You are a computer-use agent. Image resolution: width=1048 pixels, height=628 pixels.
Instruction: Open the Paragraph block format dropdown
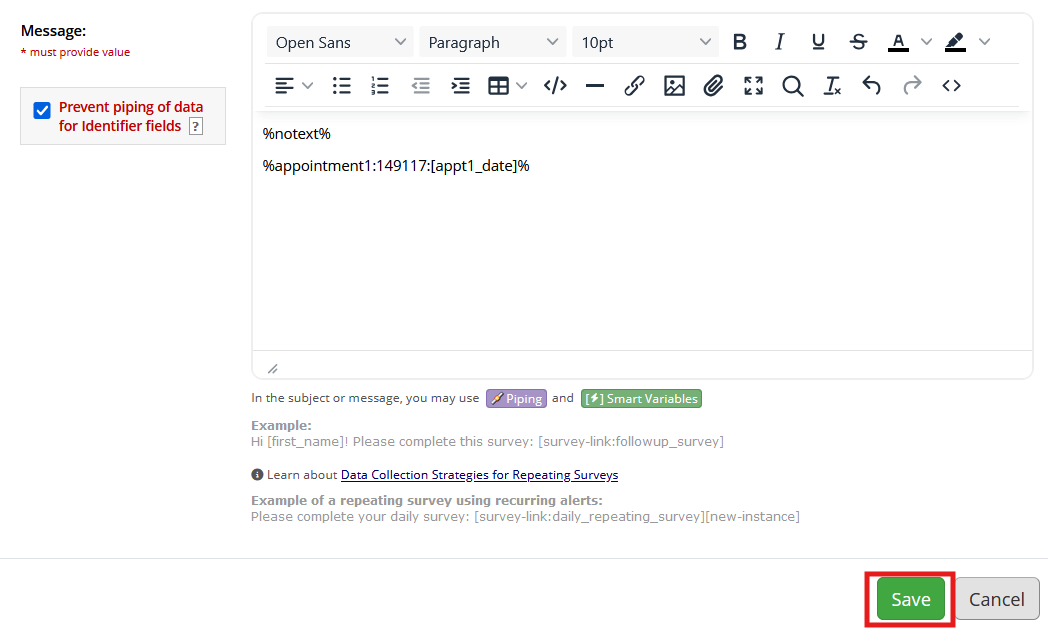[493, 42]
